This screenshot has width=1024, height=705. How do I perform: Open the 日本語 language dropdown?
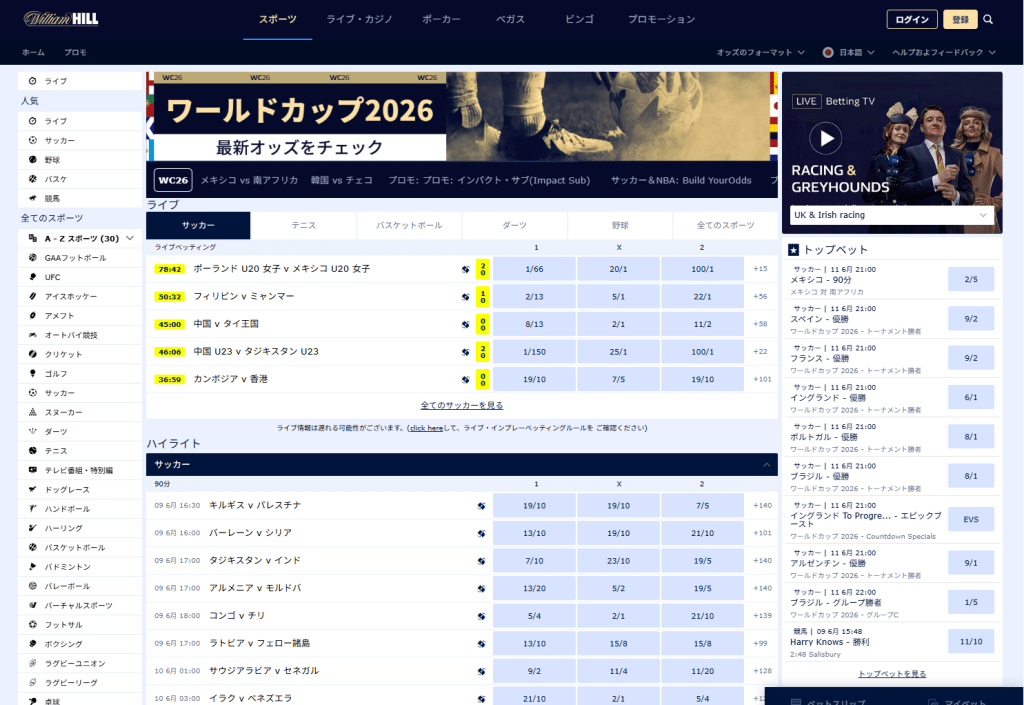(x=848, y=52)
